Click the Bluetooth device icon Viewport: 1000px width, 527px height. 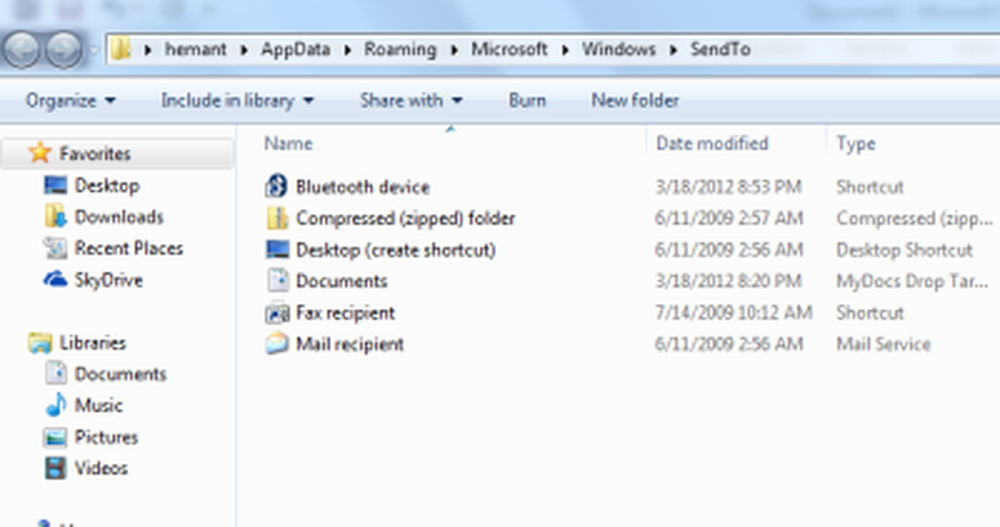(x=276, y=187)
